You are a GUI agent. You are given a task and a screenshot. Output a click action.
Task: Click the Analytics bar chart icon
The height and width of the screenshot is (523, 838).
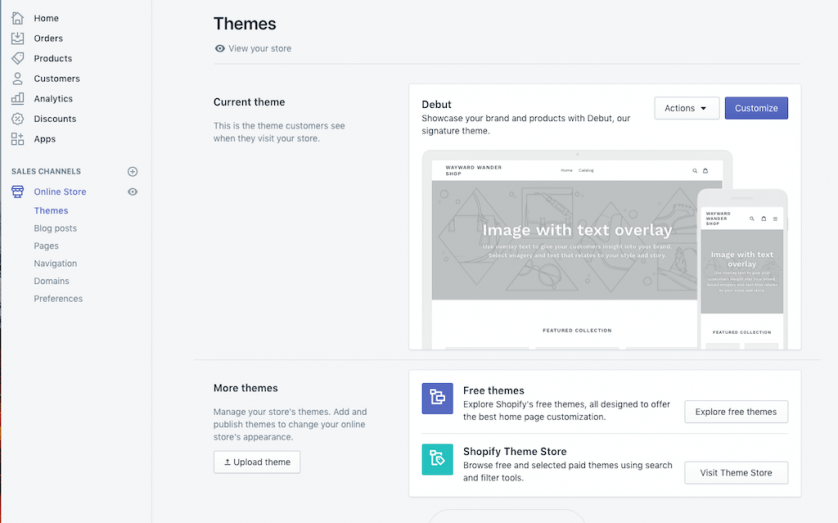click(17, 98)
